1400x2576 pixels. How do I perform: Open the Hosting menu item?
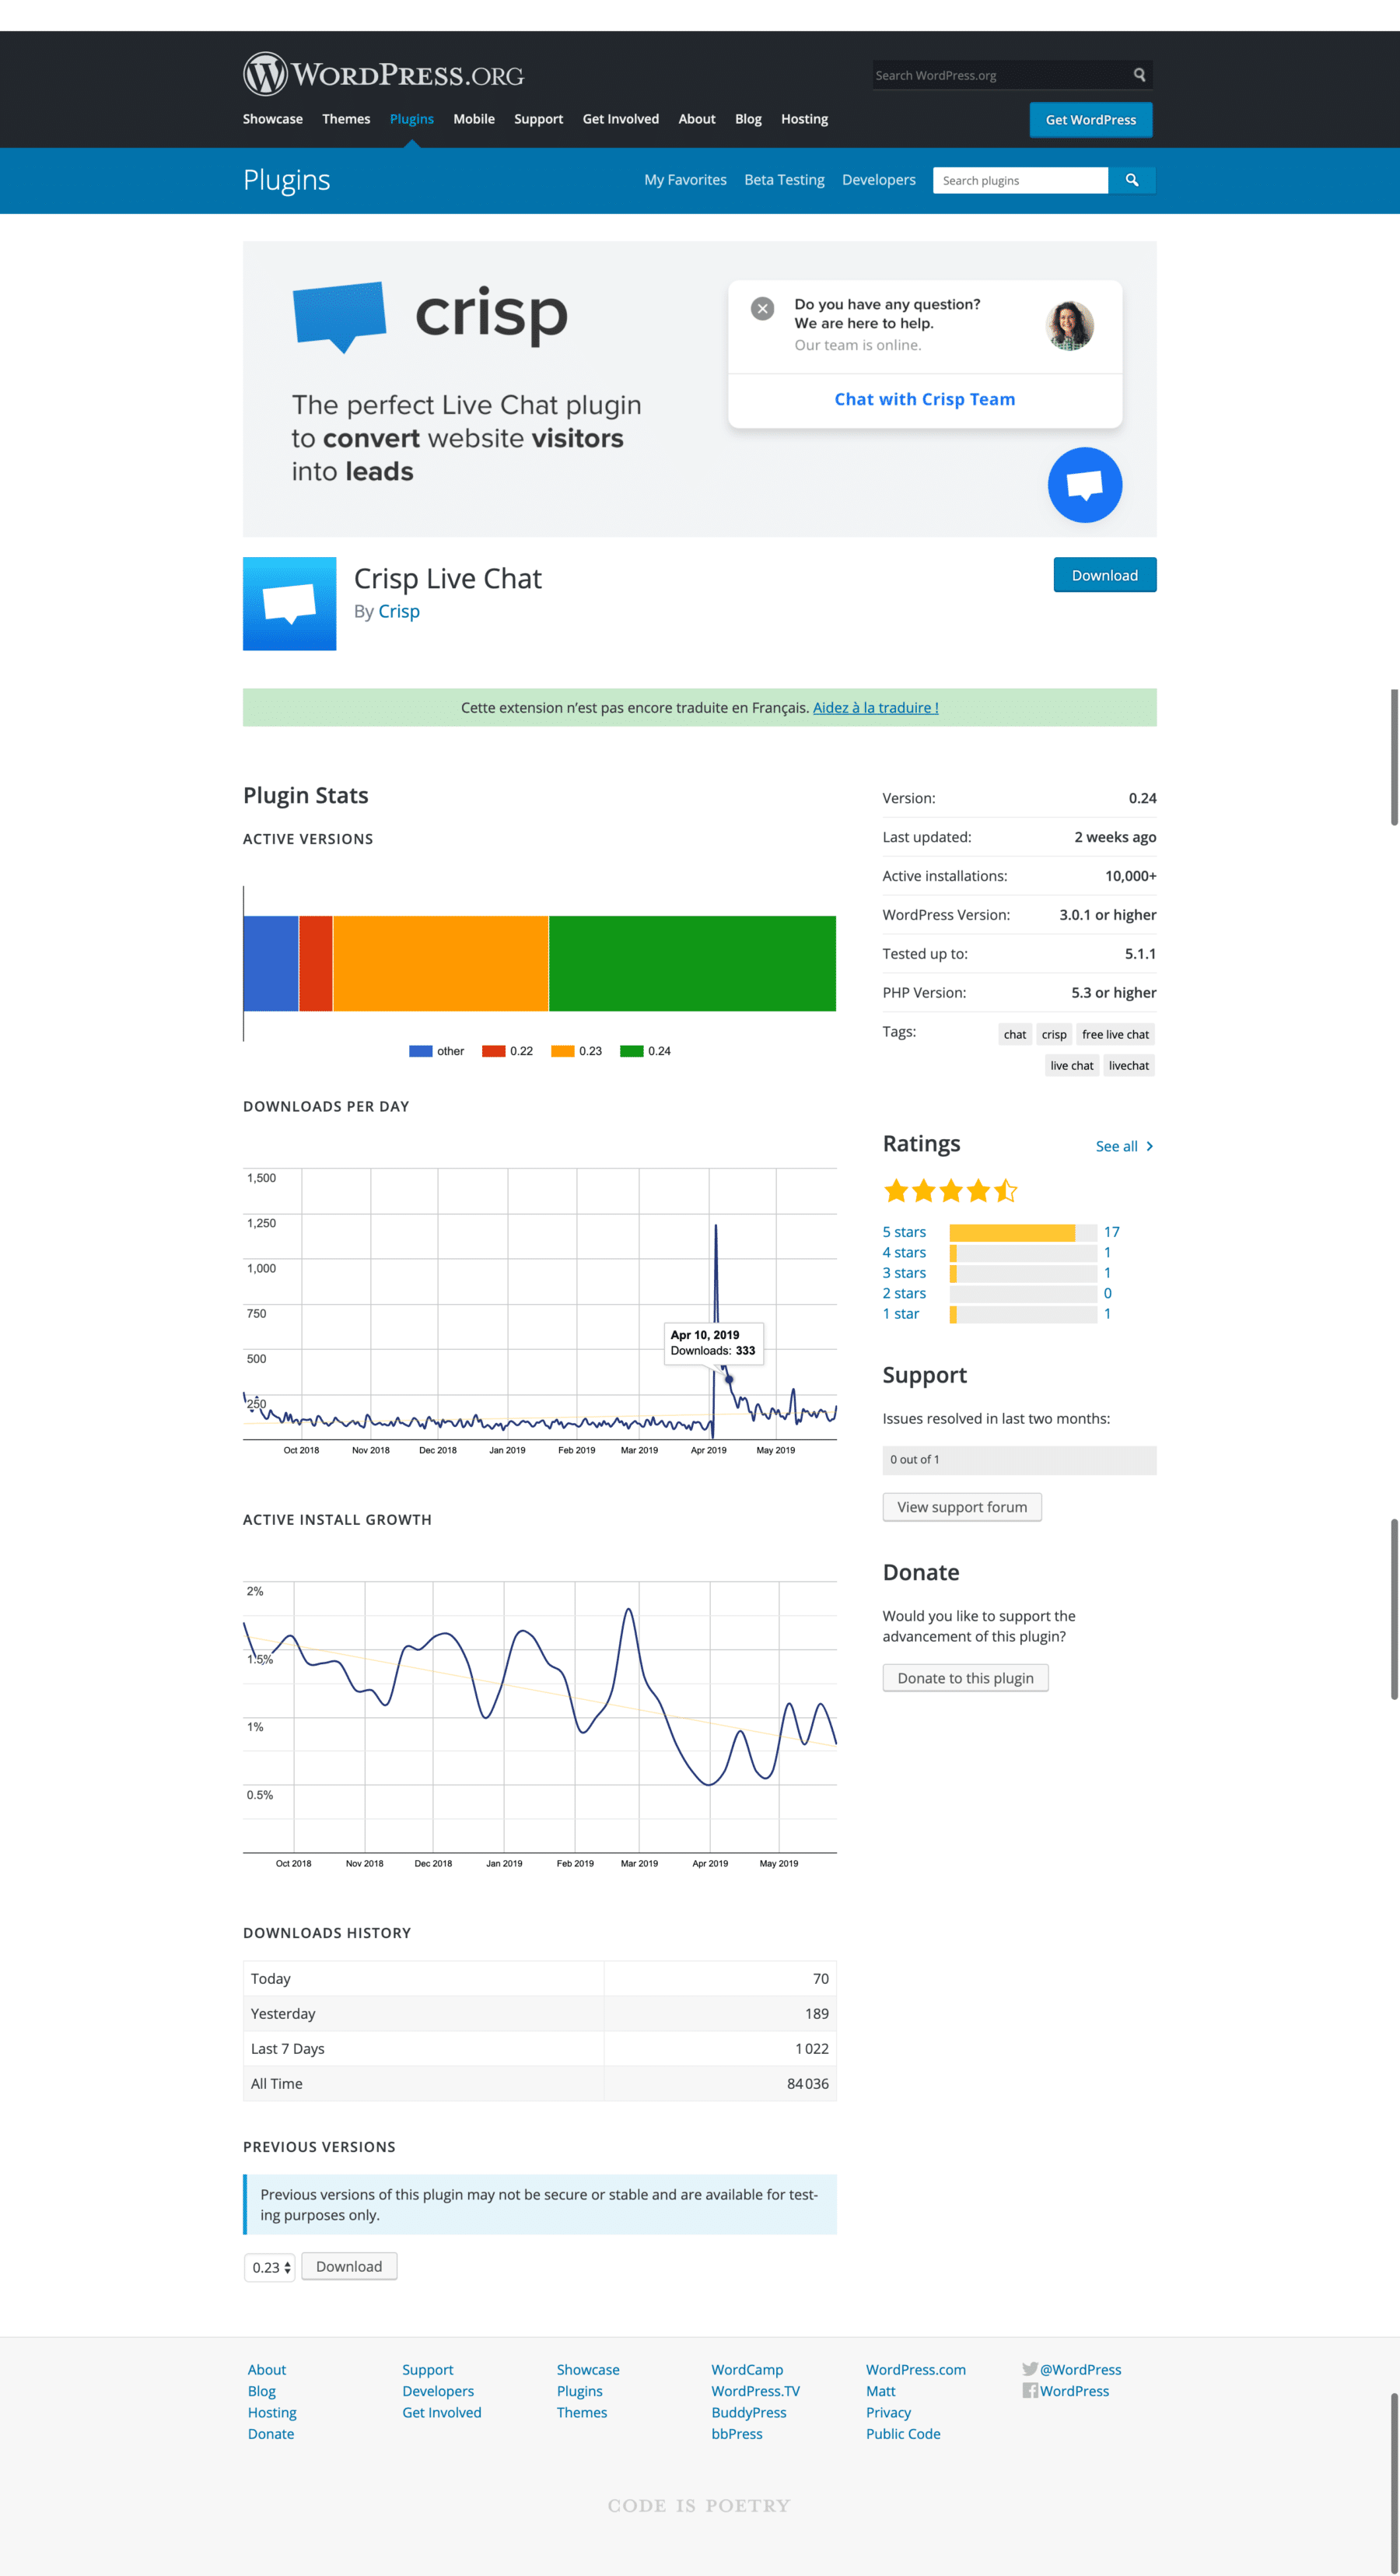pos(805,119)
